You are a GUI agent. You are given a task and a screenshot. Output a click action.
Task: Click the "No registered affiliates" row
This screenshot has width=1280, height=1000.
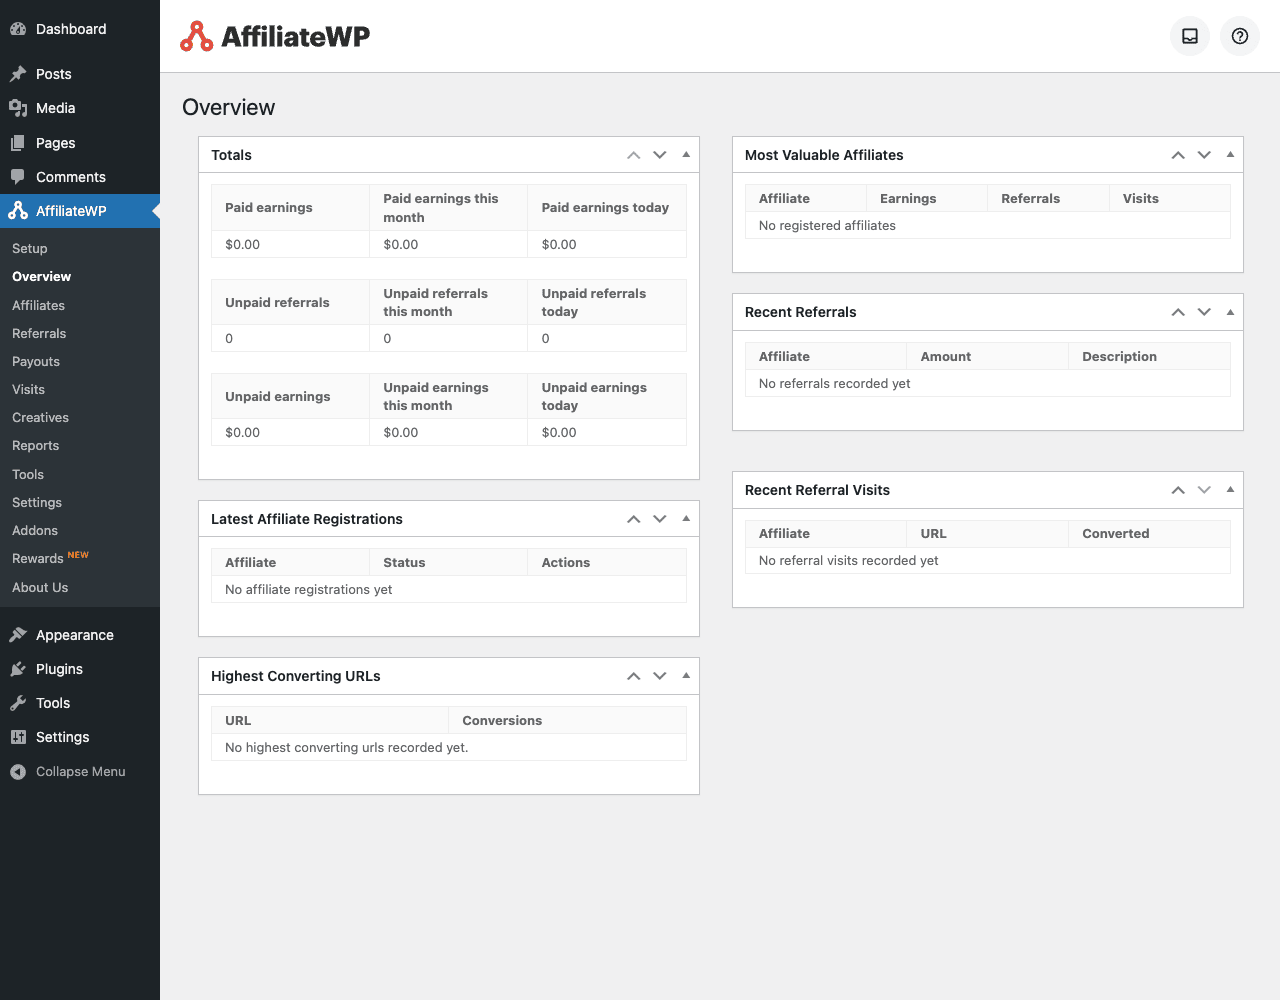[988, 225]
